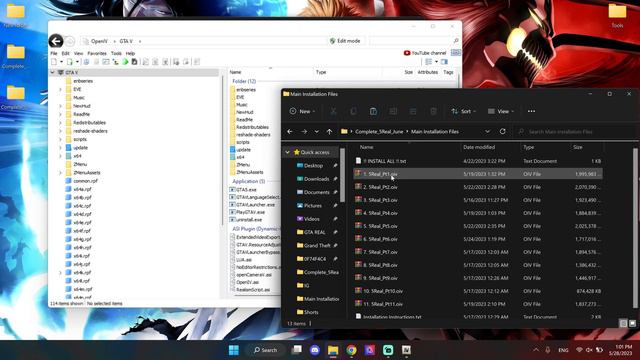Expand the x64 folder in OpenIV tree
Viewport: 640px width, 360px height.
[60, 156]
